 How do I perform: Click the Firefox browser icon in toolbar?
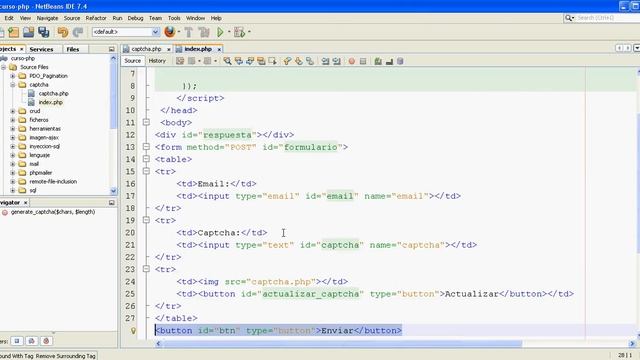tap(169, 32)
